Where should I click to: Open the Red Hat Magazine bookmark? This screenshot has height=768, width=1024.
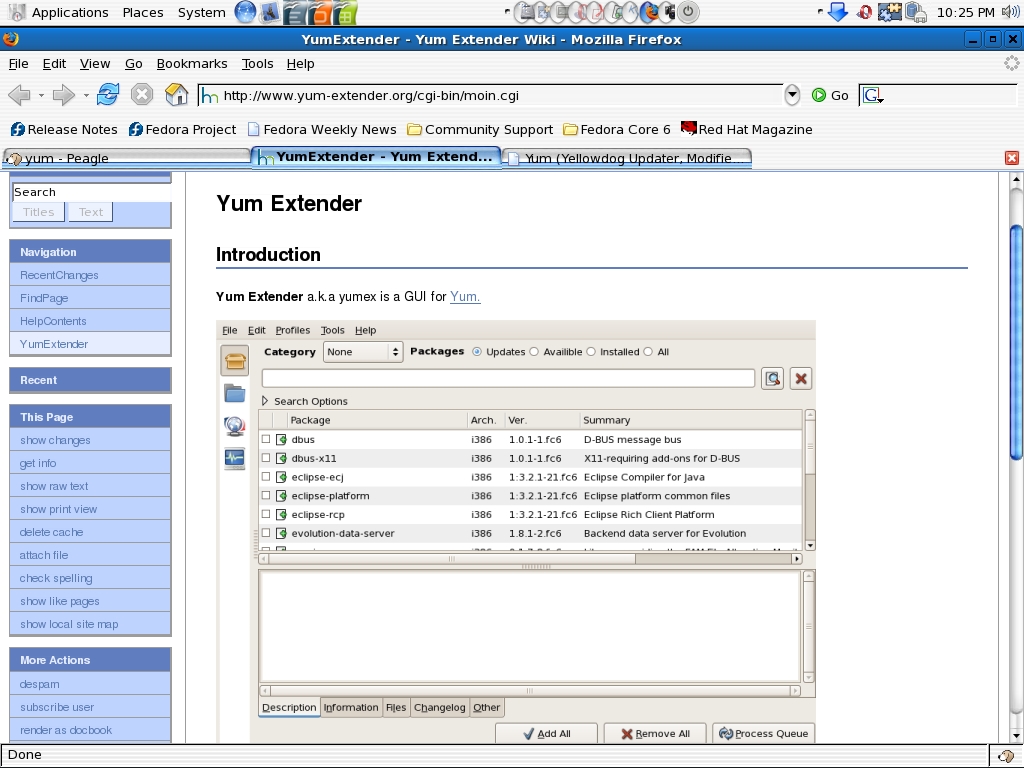[746, 129]
